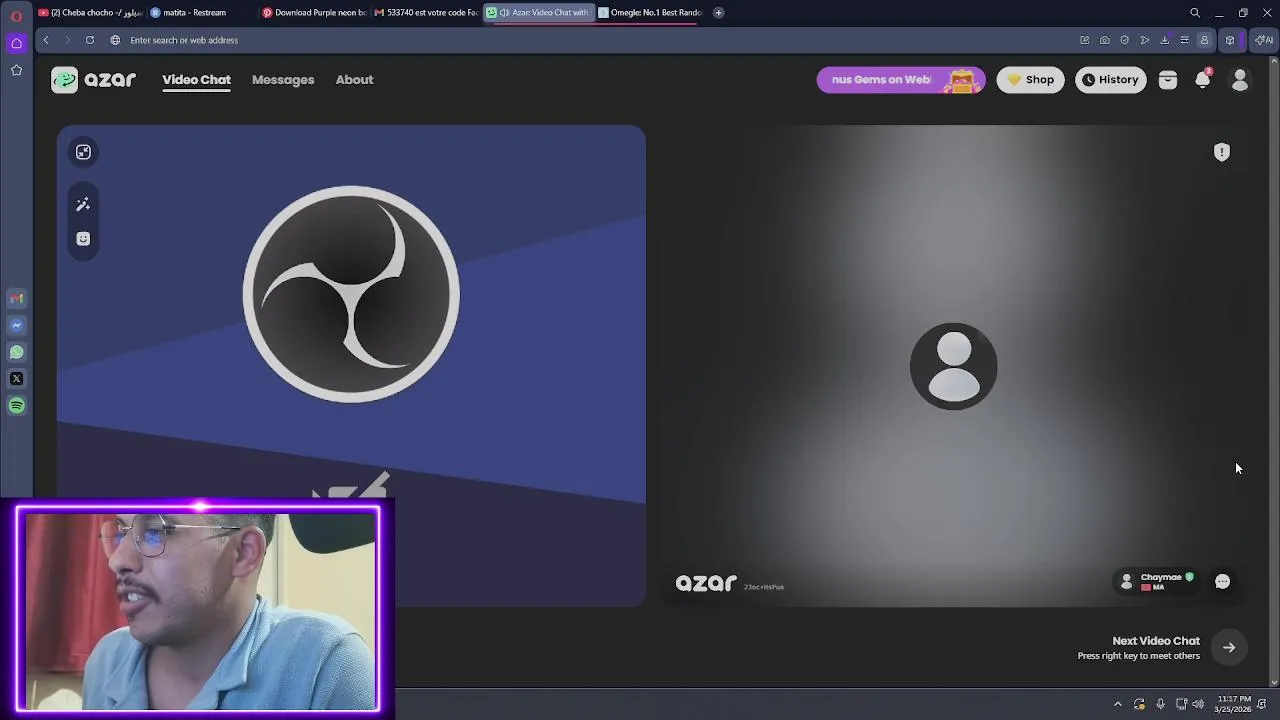
Task: Open WhatsApp from the Opera sidebar
Action: pos(16,352)
